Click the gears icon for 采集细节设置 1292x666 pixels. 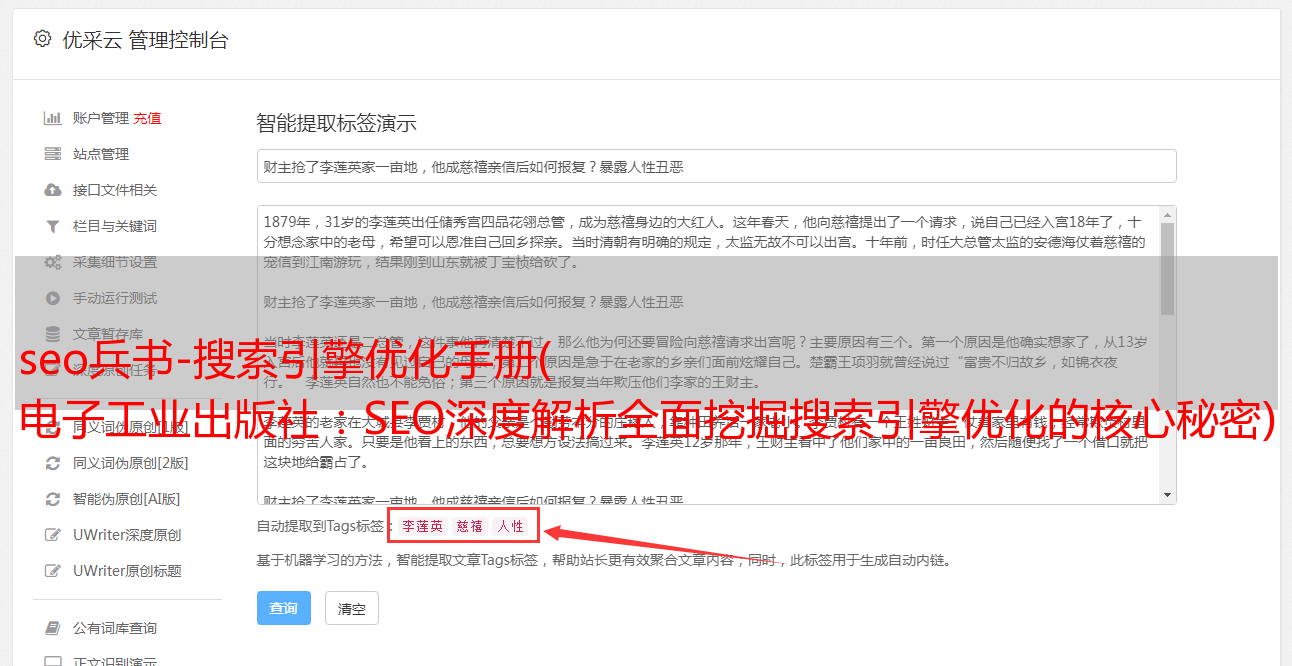(x=53, y=262)
